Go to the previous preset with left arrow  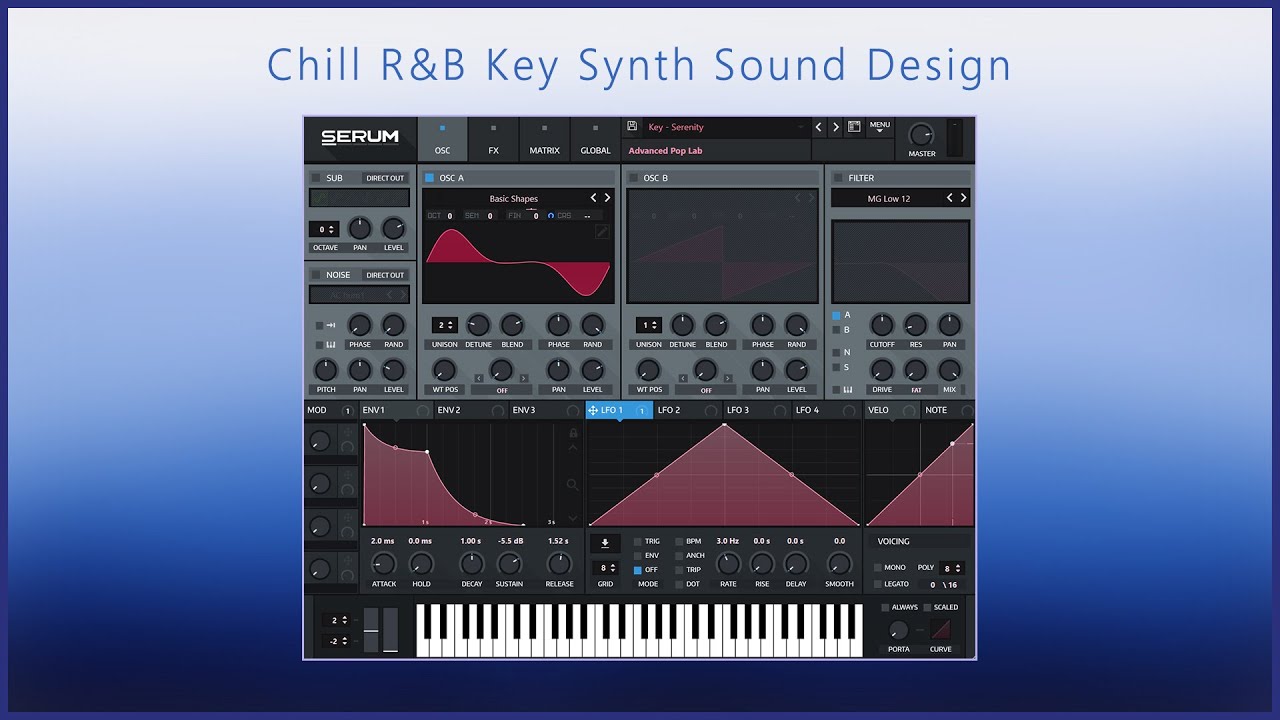coord(818,127)
